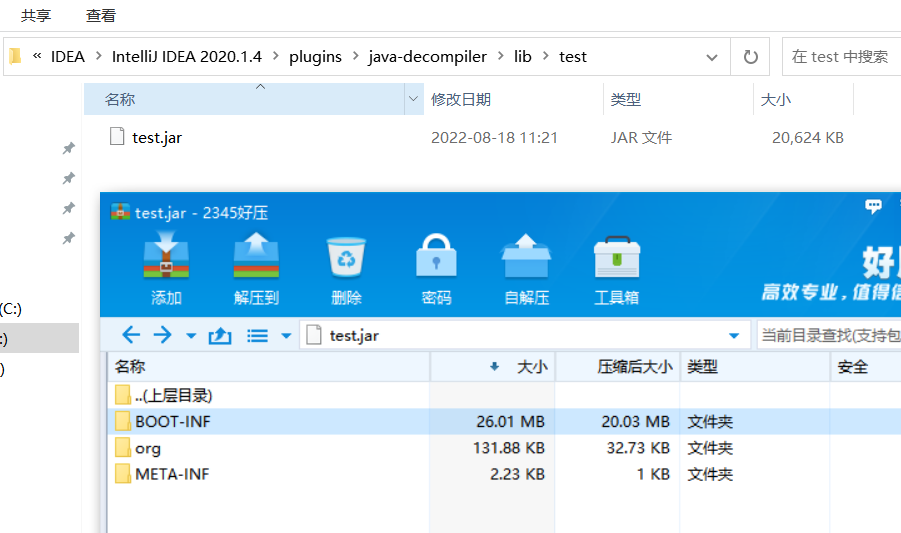Viewport: 901px width, 533px height.
Task: Click the lib breadcrumb segment
Action: 523,56
